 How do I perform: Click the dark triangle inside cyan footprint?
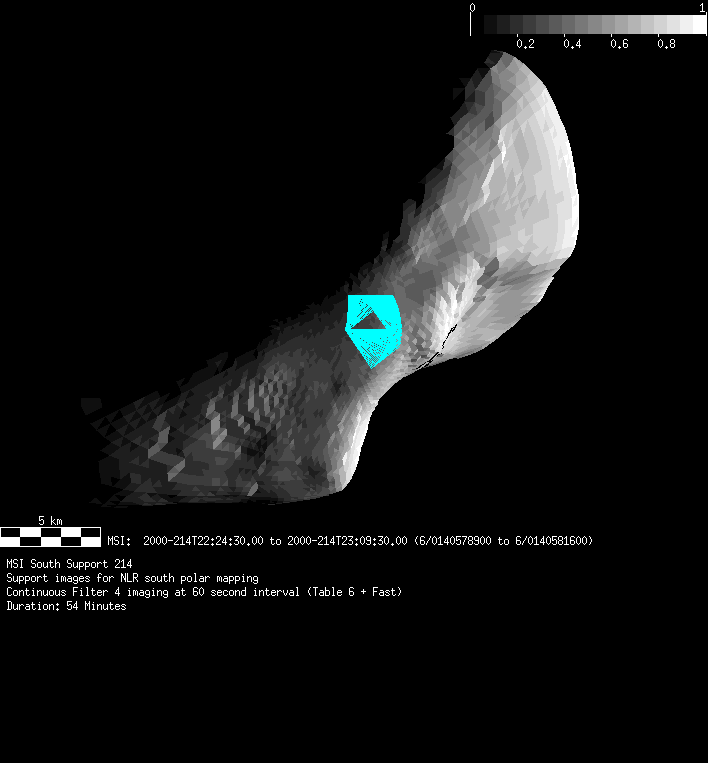point(371,320)
